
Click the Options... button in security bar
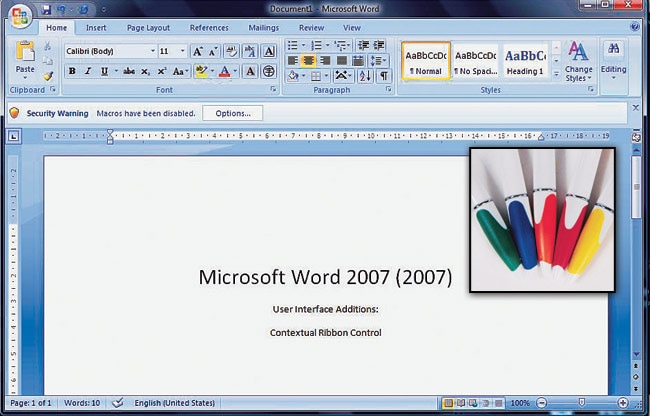click(232, 113)
